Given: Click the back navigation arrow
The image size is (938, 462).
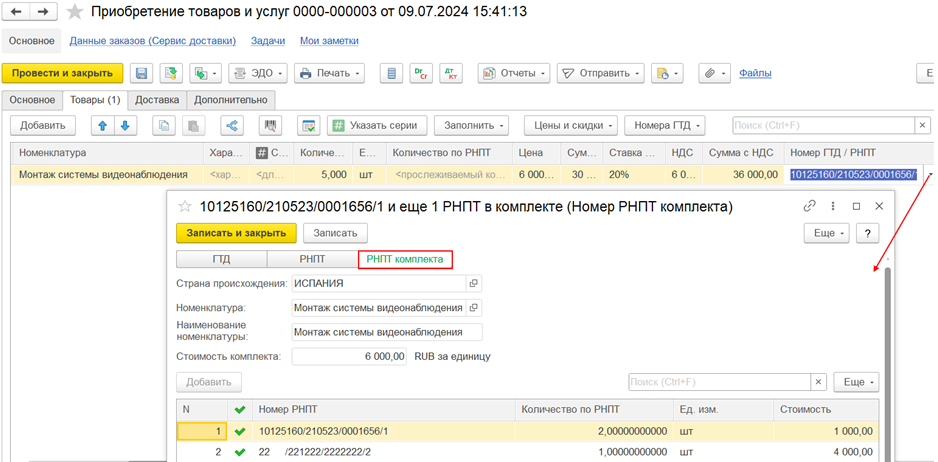Looking at the screenshot, I should [17, 11].
